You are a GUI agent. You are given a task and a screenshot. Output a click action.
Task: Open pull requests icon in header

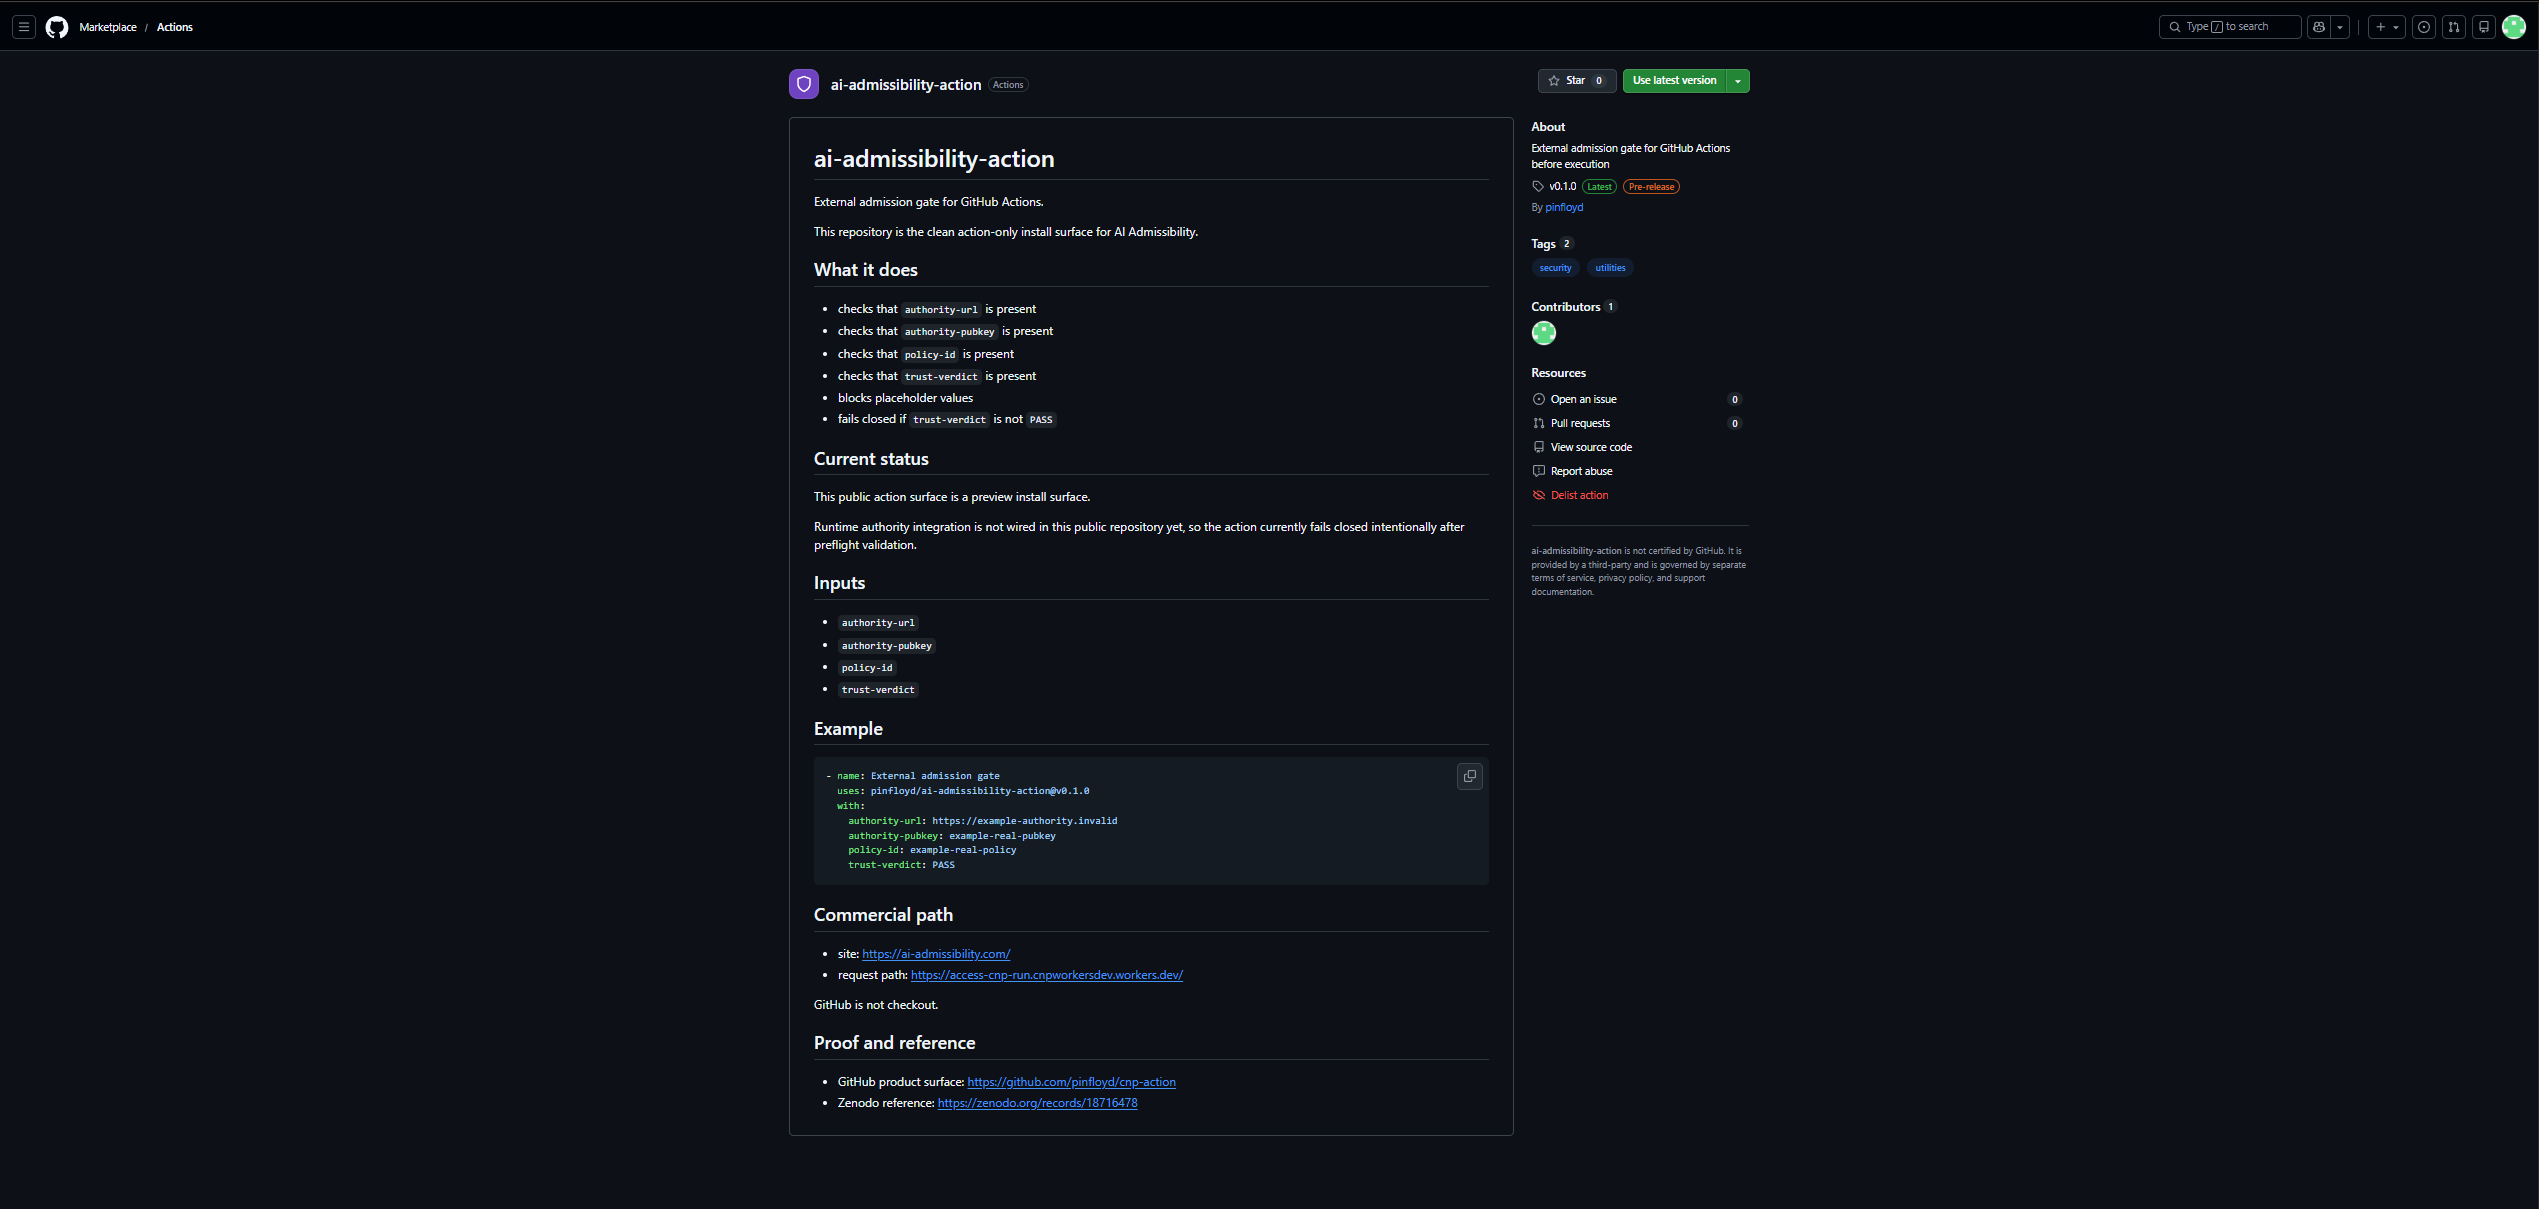(x=2454, y=27)
